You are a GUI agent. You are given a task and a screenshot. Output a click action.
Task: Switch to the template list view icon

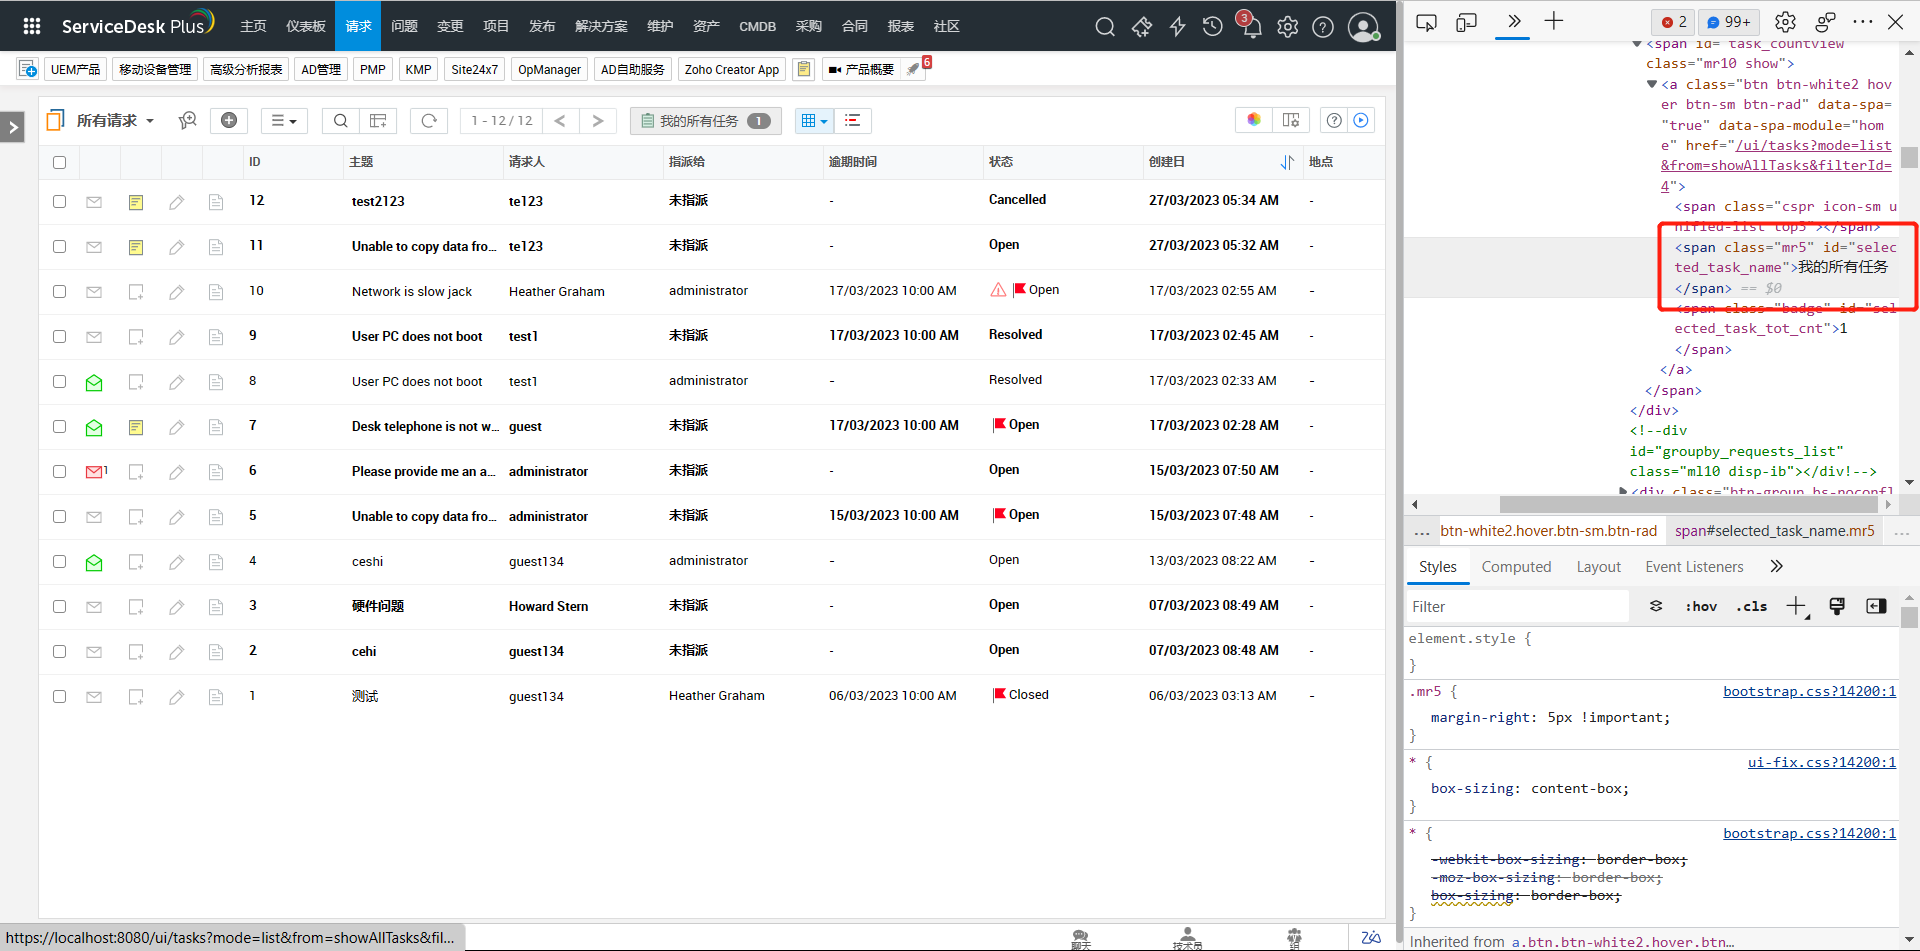[853, 121]
